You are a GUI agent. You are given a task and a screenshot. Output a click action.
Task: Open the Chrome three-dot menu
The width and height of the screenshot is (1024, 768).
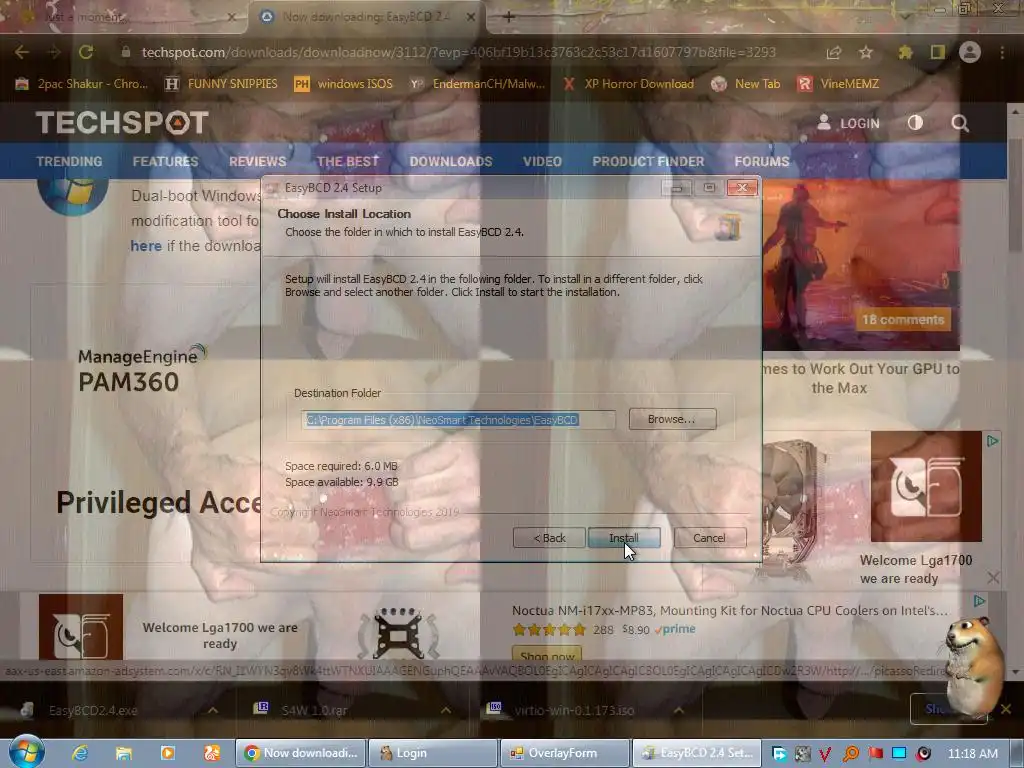click(x=1002, y=52)
